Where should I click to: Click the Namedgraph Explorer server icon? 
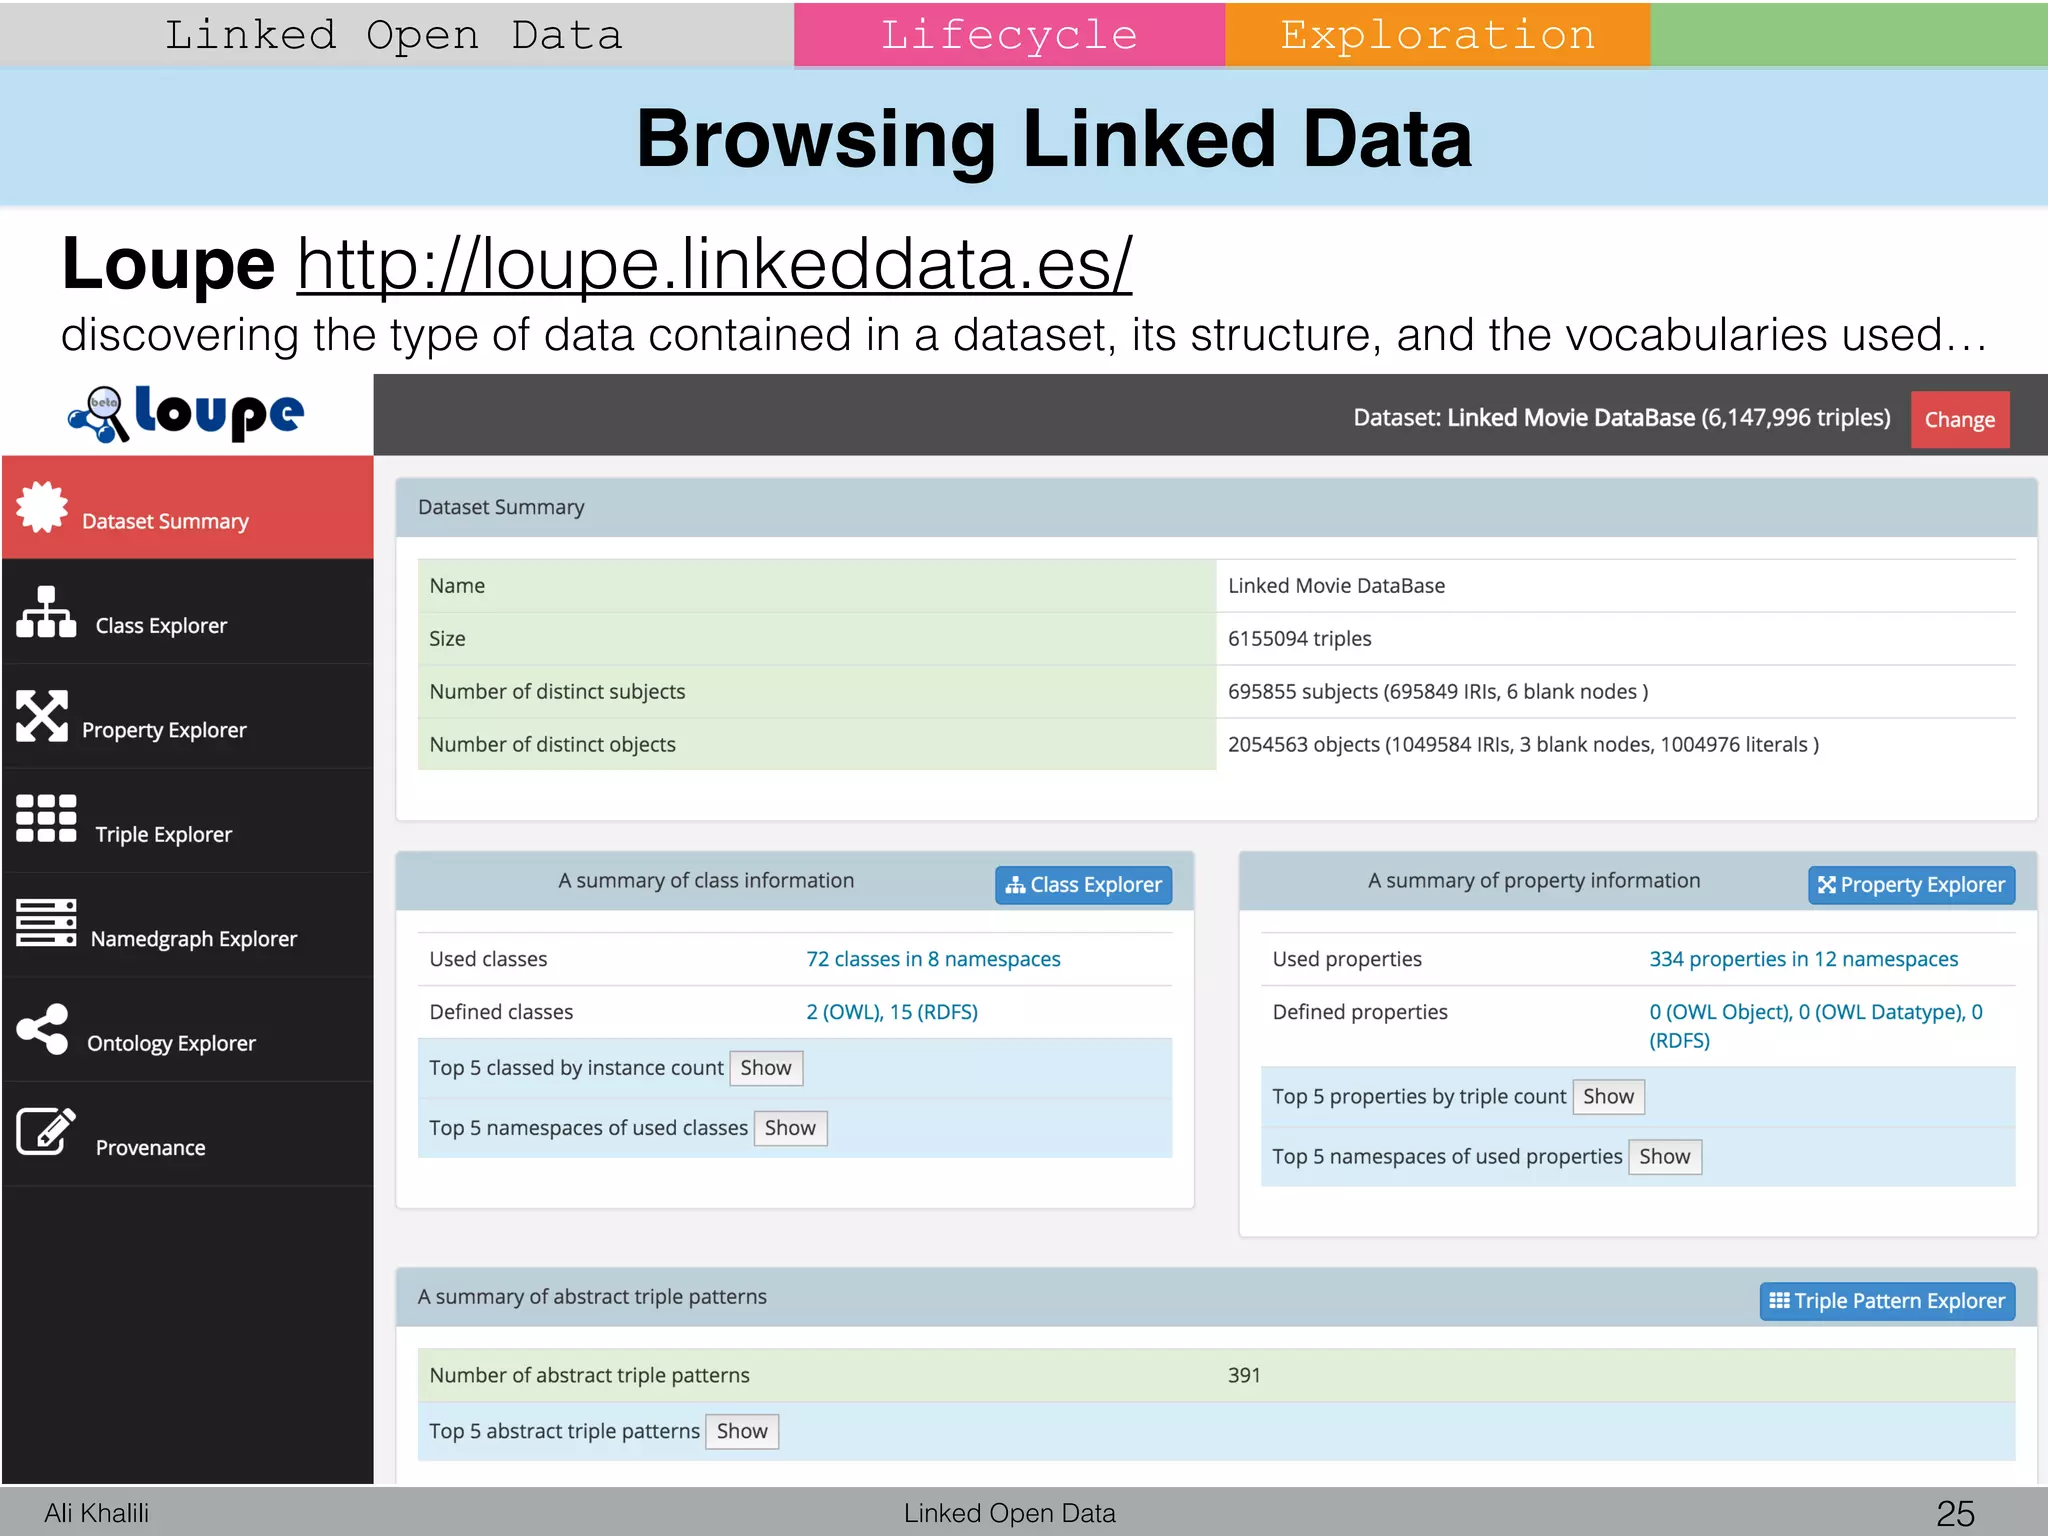coord(46,923)
